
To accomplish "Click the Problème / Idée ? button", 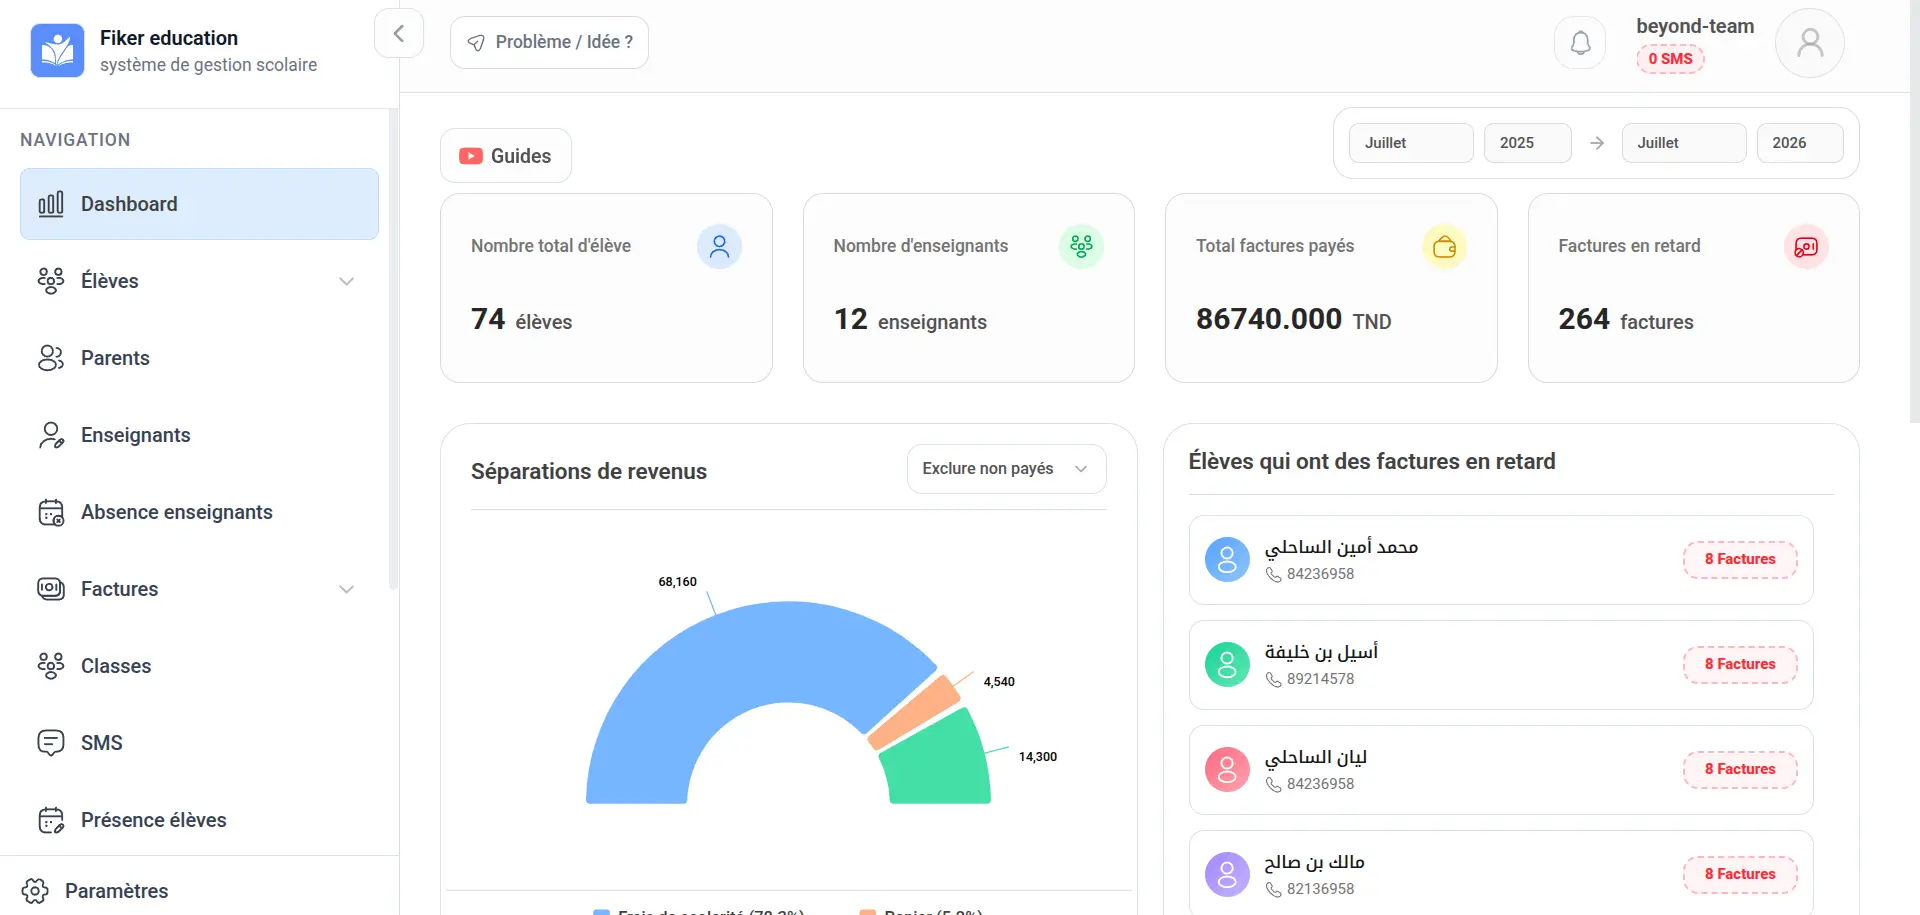I will [x=549, y=42].
